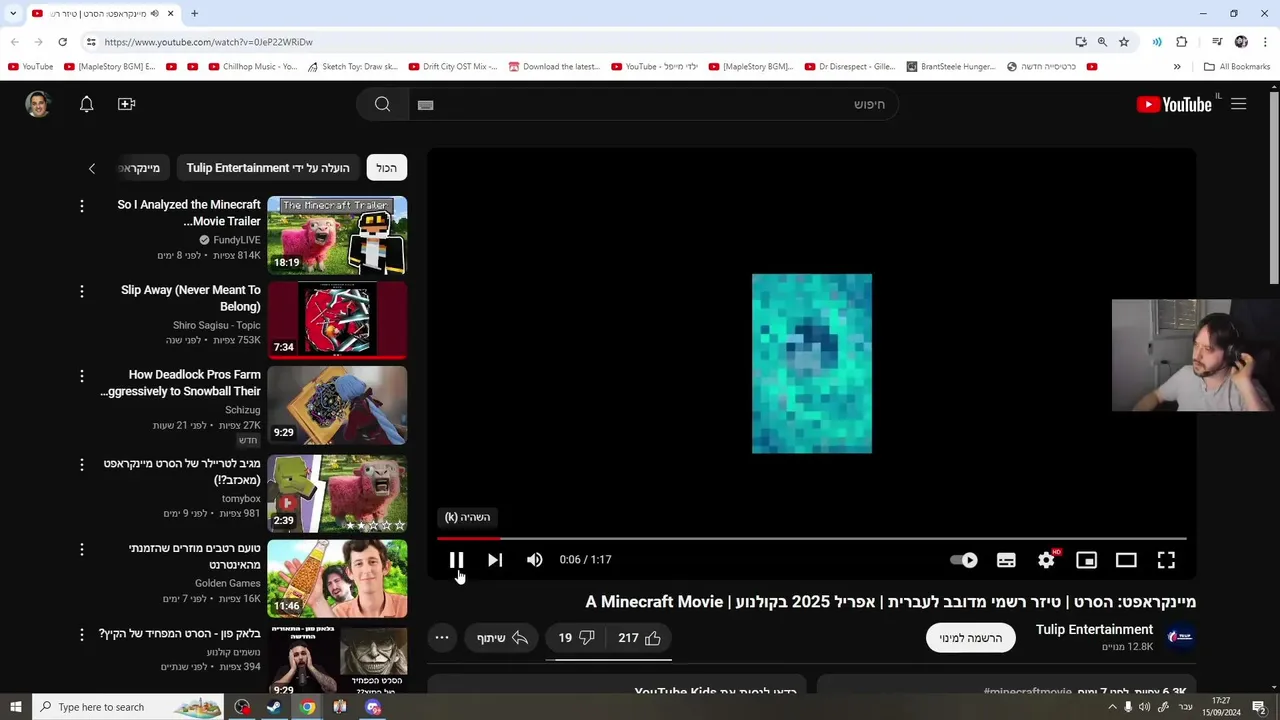Open 'Drift City OST Mix' bookmark
Image resolution: width=1280 pixels, height=720 pixels.
click(453, 67)
